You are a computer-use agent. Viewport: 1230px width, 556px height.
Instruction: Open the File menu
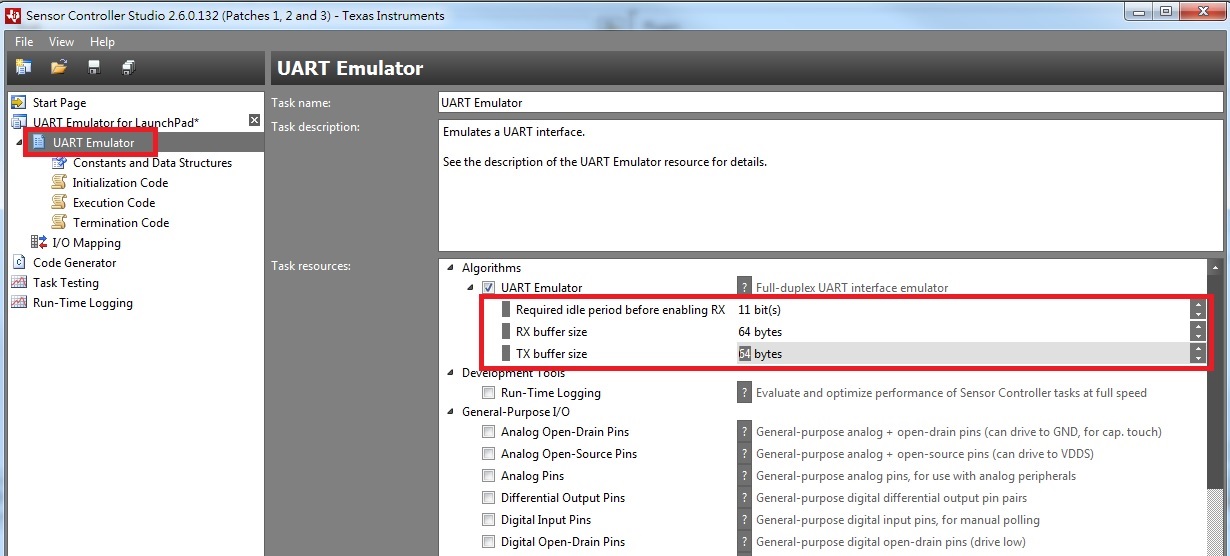point(24,42)
